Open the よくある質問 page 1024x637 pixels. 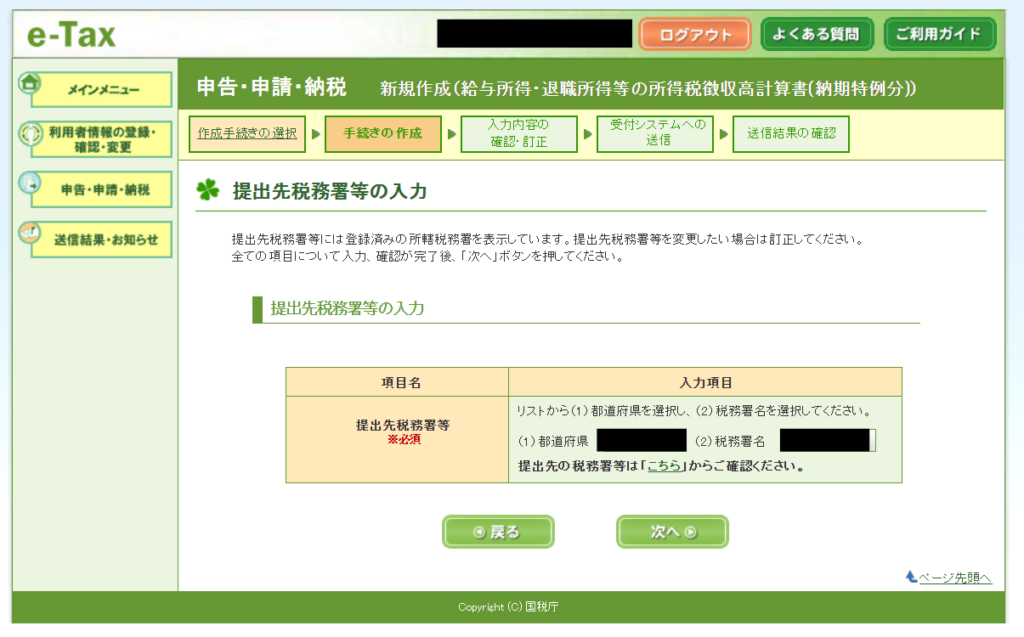coord(816,34)
